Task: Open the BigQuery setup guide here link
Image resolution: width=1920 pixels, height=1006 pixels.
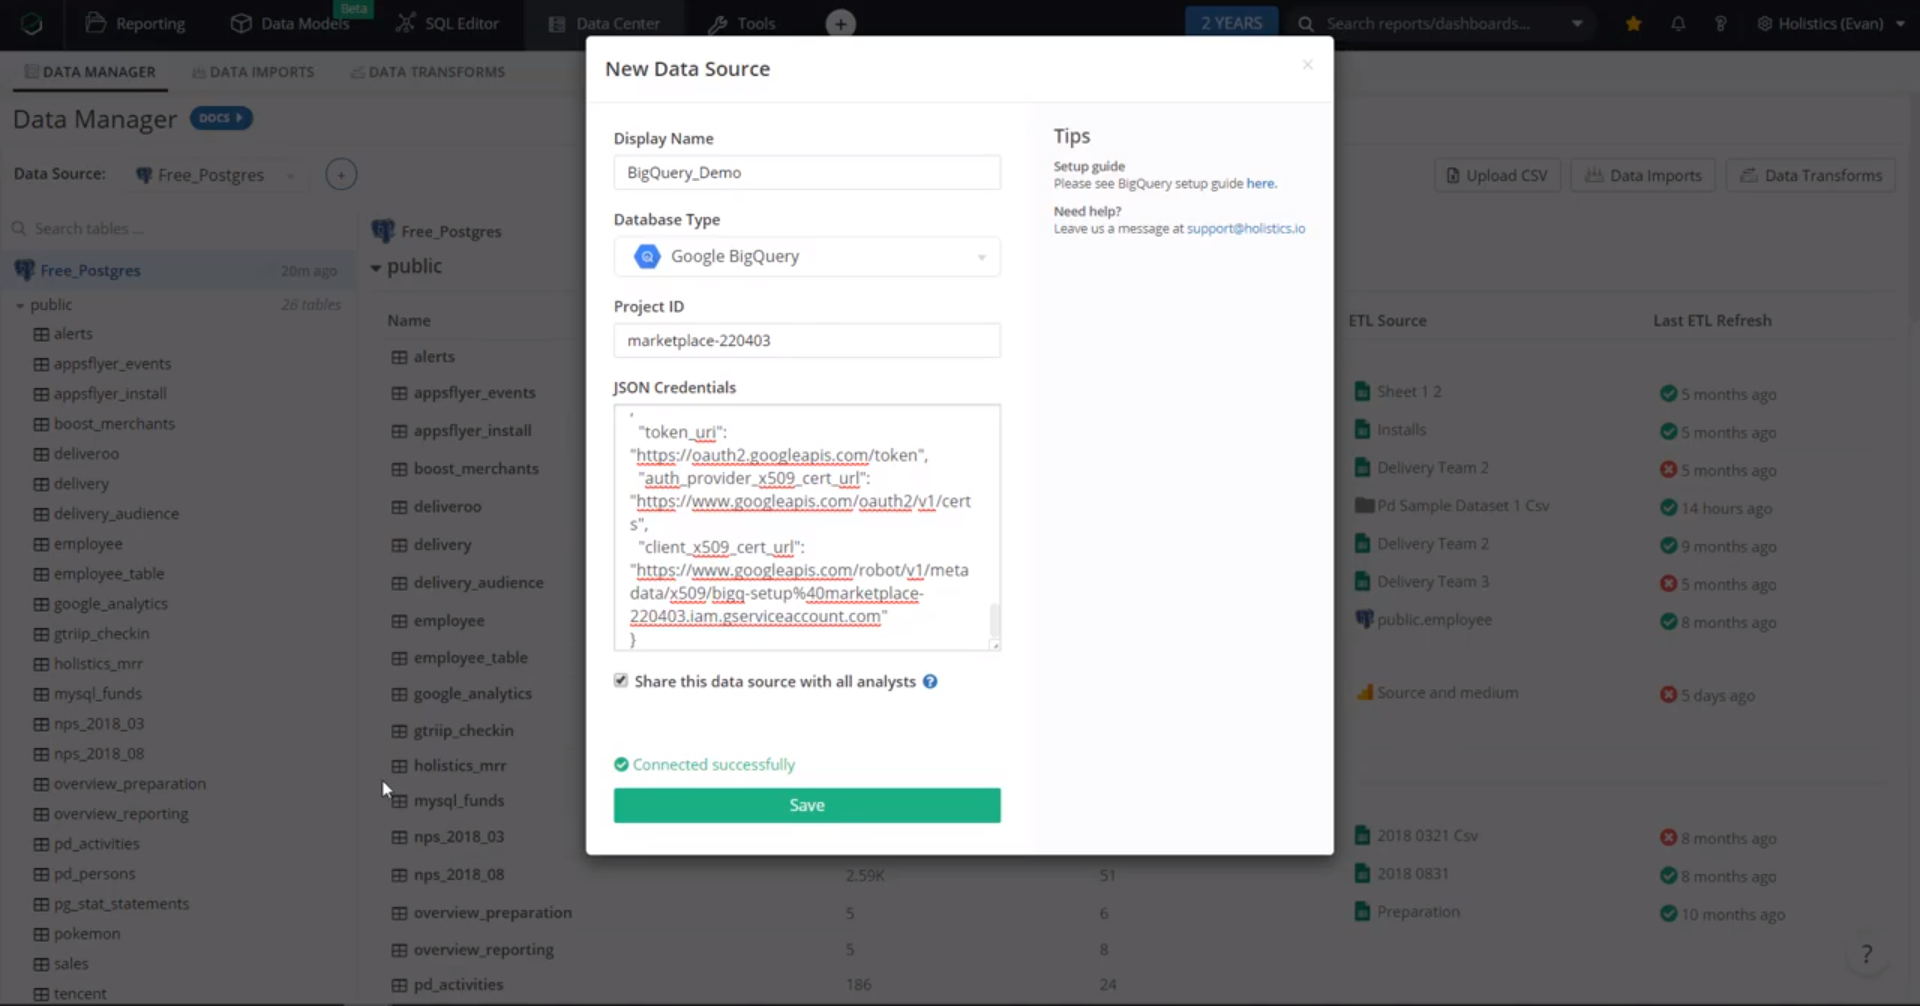Action: point(1260,184)
